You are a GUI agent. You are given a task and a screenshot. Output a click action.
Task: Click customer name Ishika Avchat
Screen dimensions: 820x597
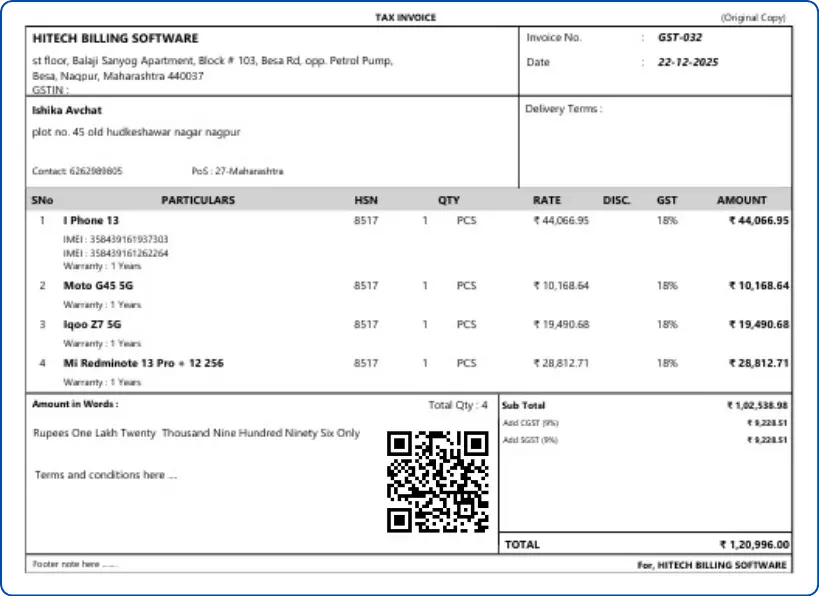(x=67, y=111)
